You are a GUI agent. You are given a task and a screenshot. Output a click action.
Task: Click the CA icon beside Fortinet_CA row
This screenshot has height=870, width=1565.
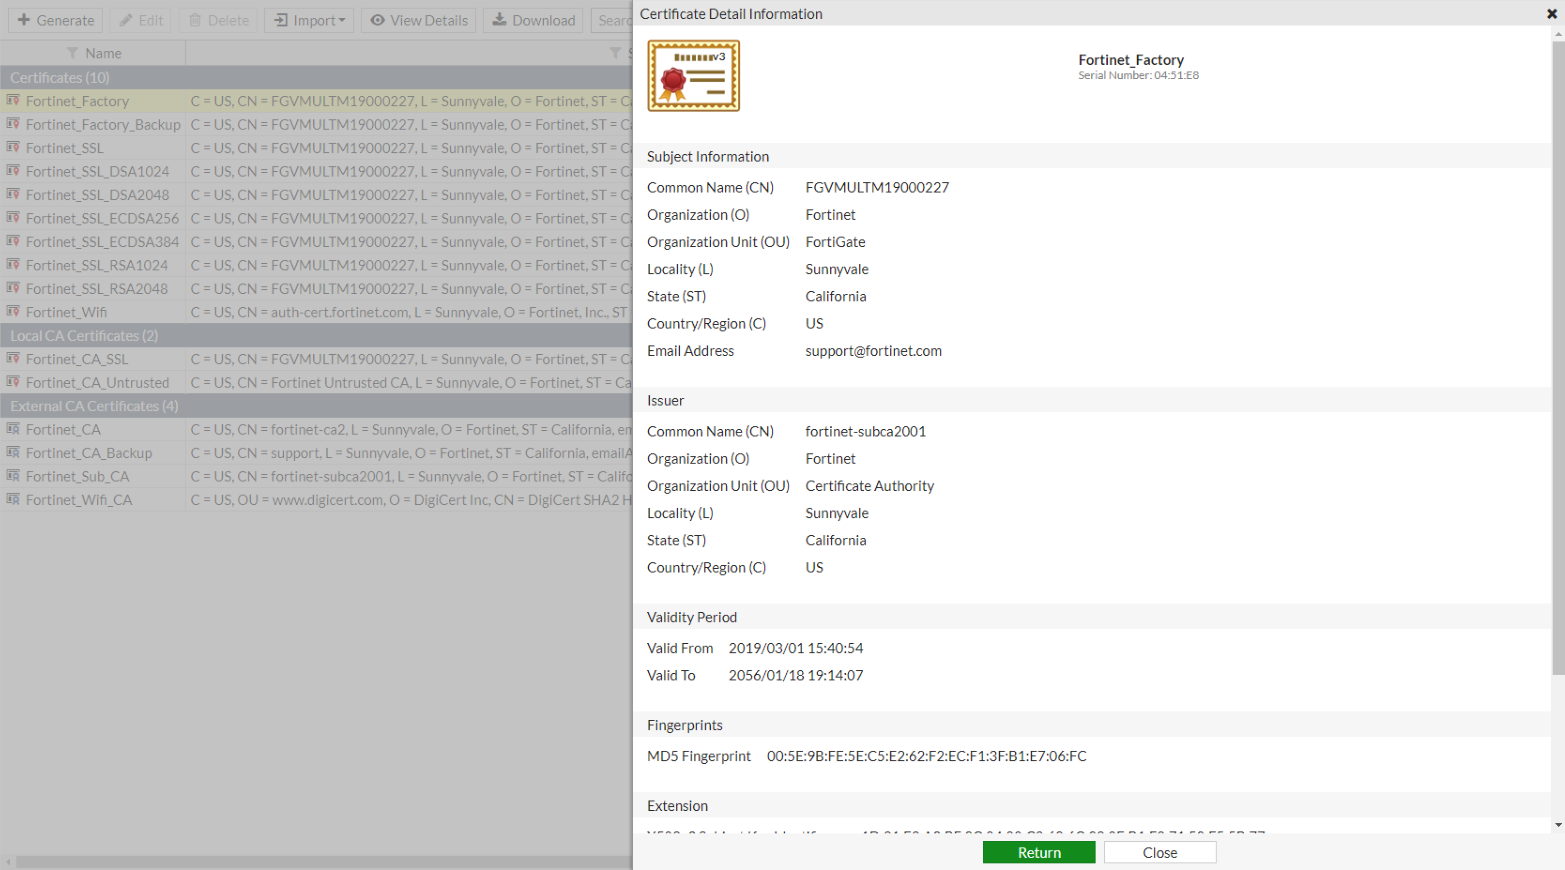13,428
